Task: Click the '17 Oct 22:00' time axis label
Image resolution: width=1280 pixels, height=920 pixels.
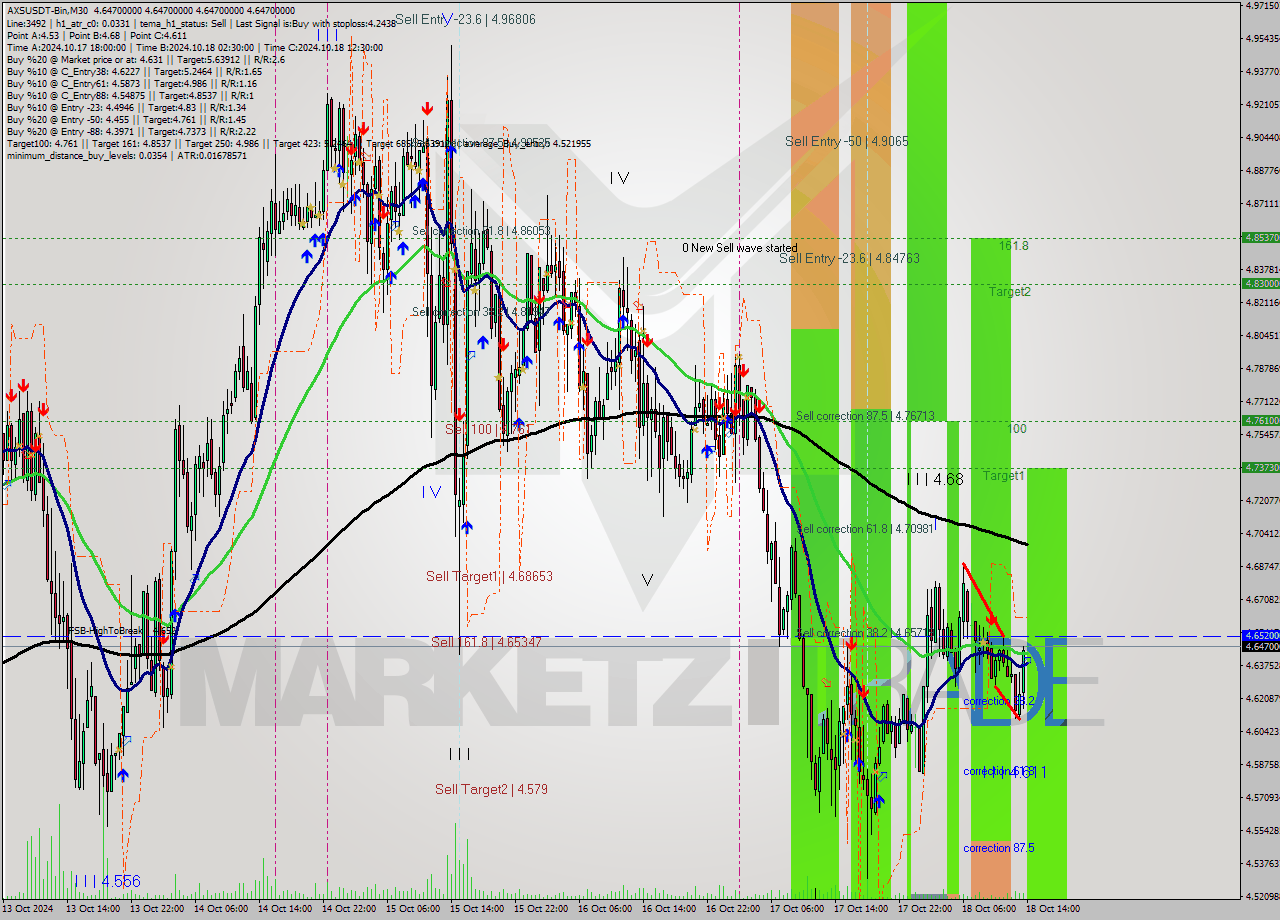Action: [x=924, y=909]
